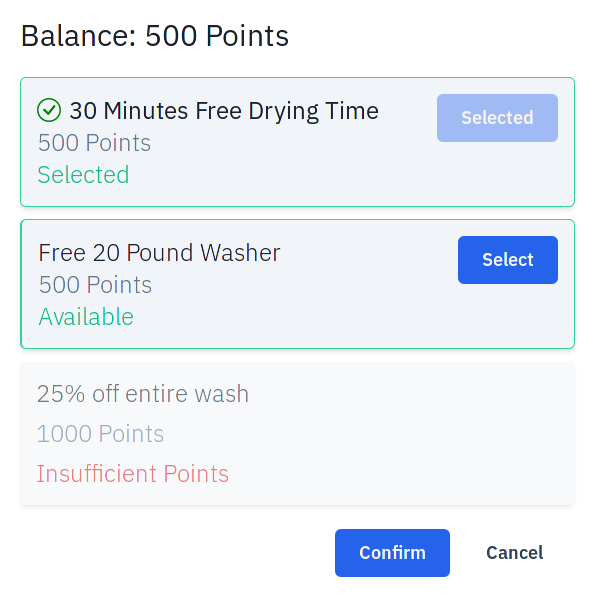
Task: Click the Available status label
Action: pyautogui.click(x=86, y=317)
